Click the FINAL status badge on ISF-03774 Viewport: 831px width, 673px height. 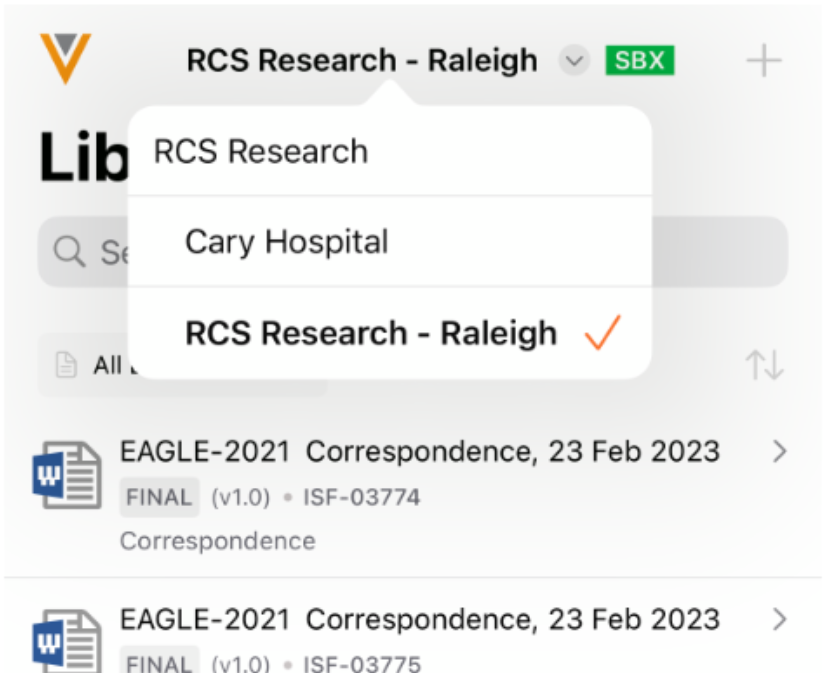coord(159,497)
